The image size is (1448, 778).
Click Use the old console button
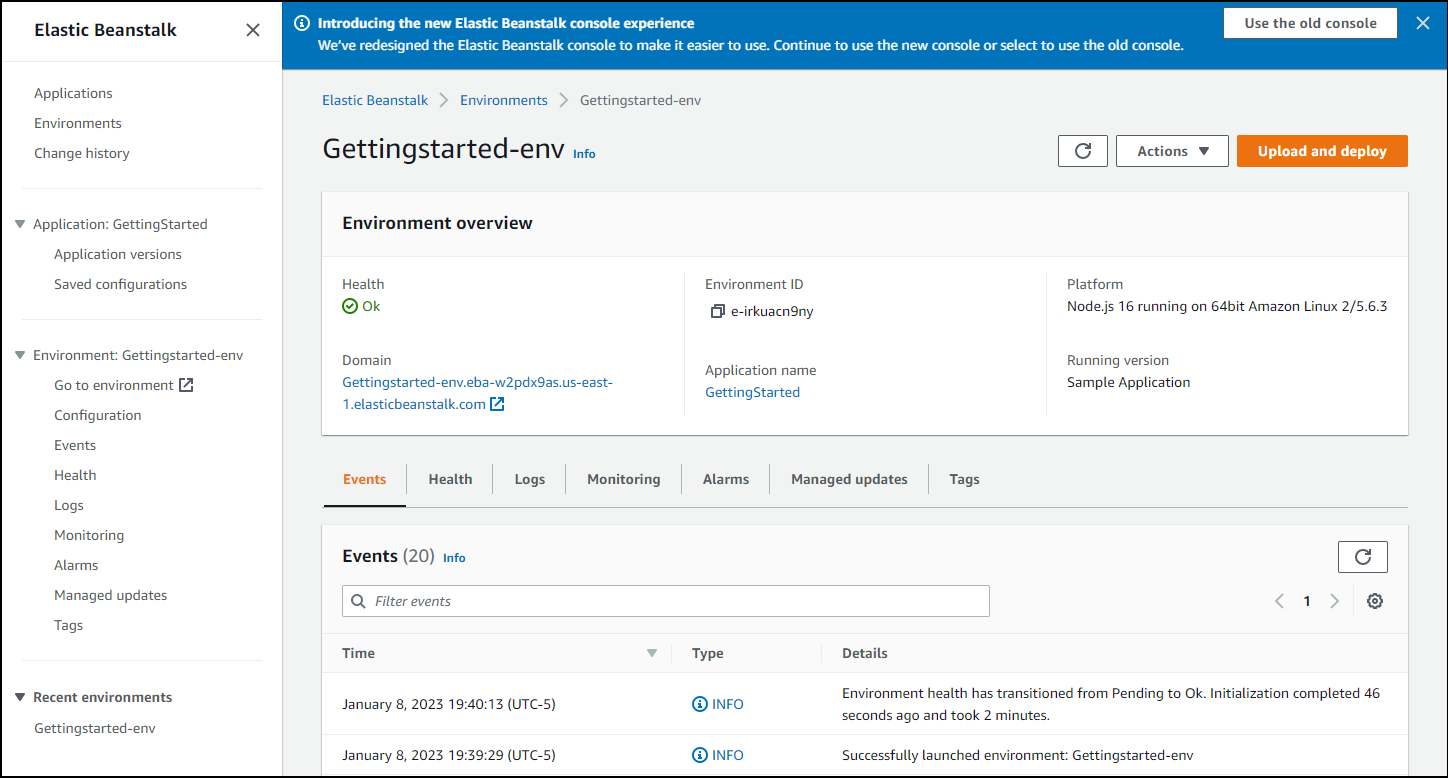(1309, 23)
